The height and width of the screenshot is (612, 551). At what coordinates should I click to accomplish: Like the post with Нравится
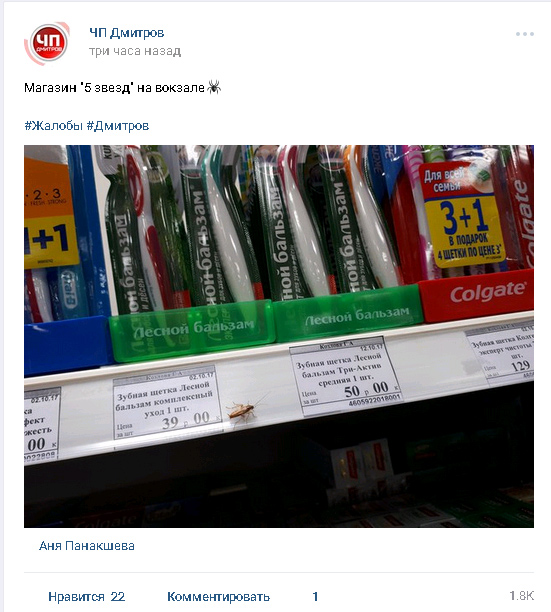click(x=76, y=596)
